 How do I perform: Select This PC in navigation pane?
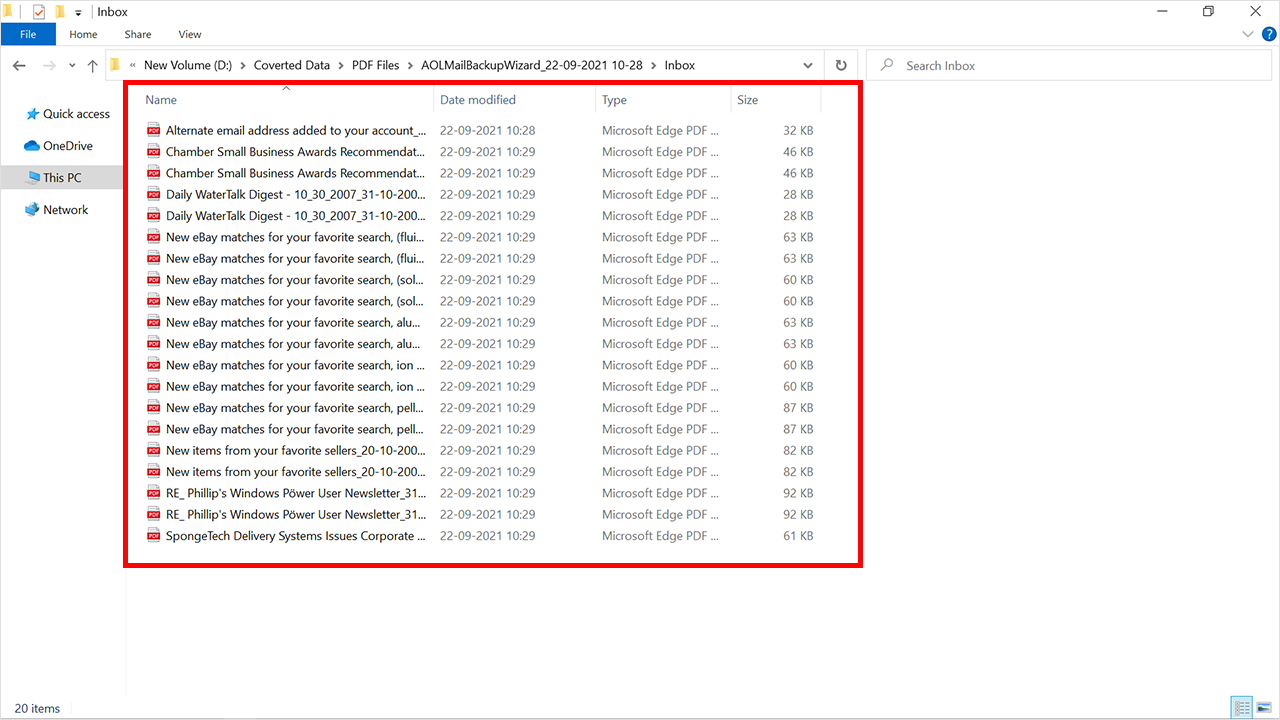pos(62,178)
